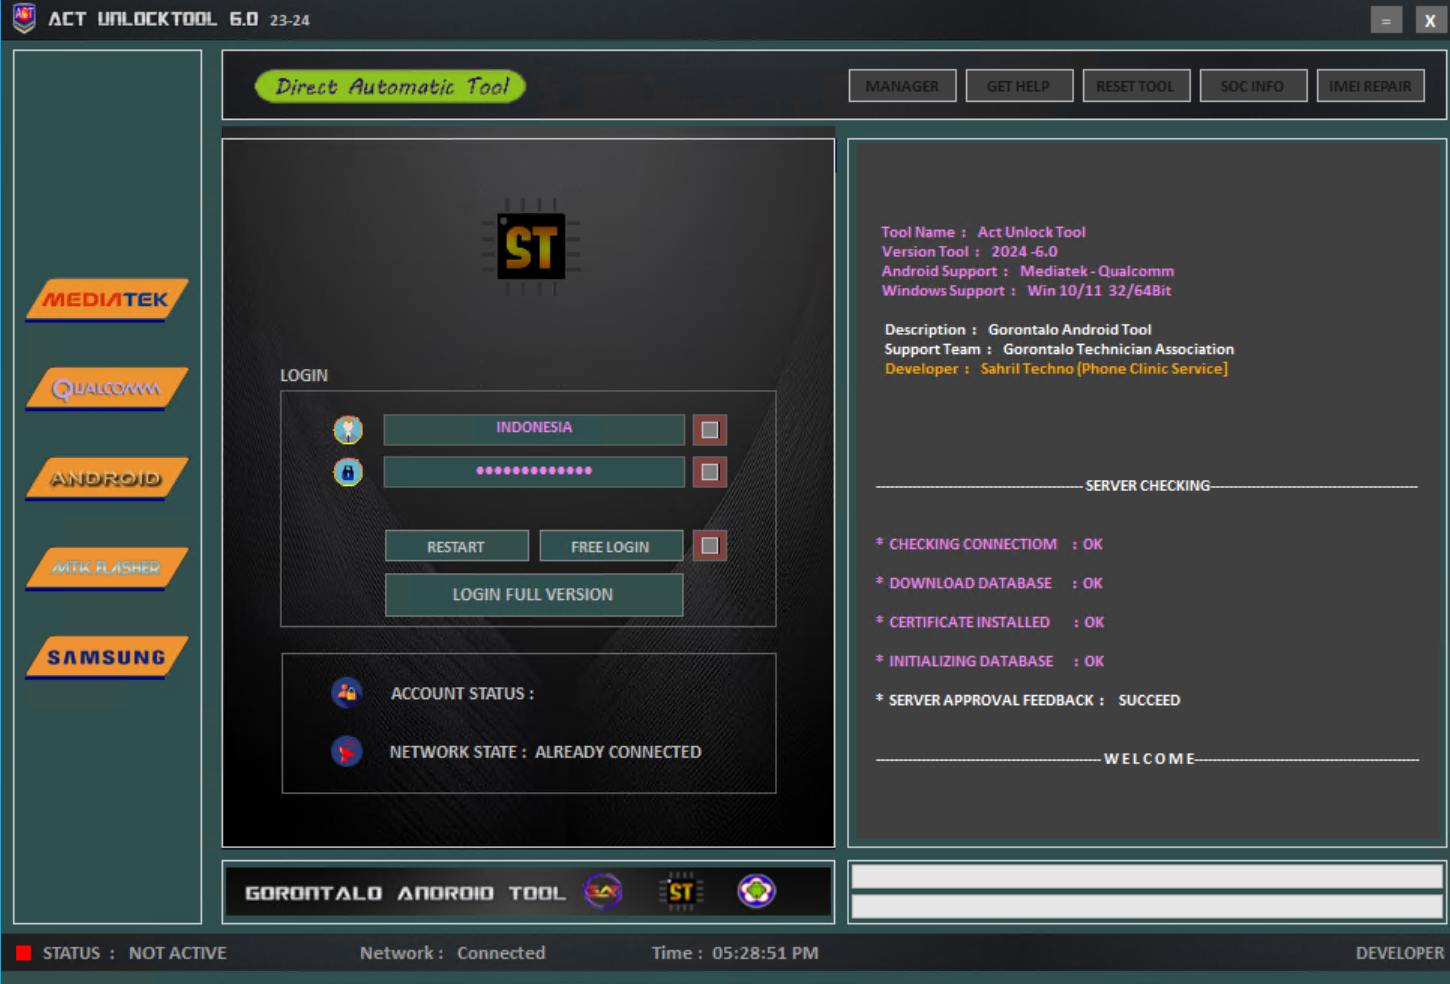Click the RESTART button

coord(457,546)
